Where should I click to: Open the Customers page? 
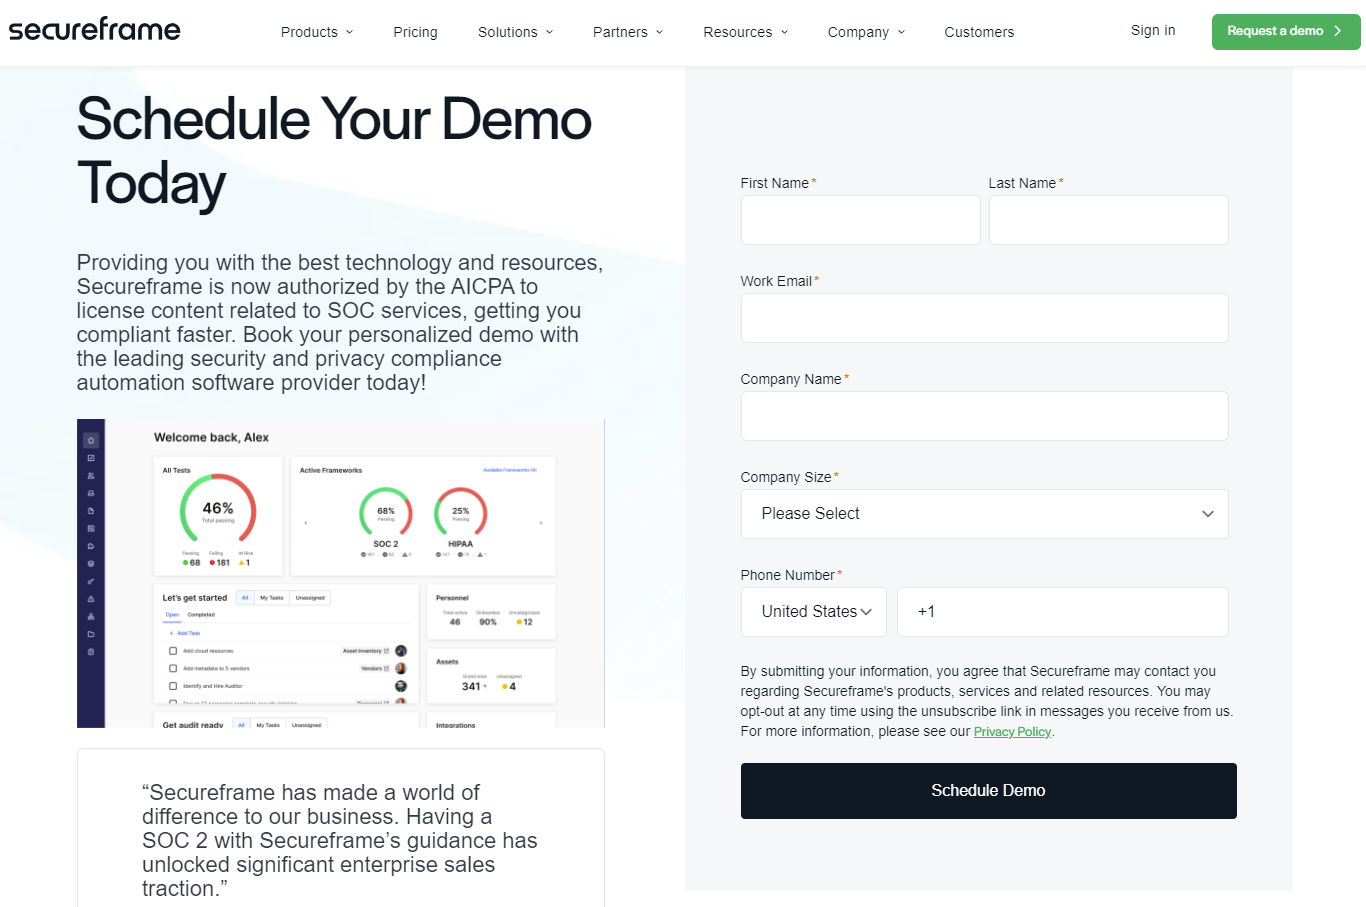tap(979, 32)
